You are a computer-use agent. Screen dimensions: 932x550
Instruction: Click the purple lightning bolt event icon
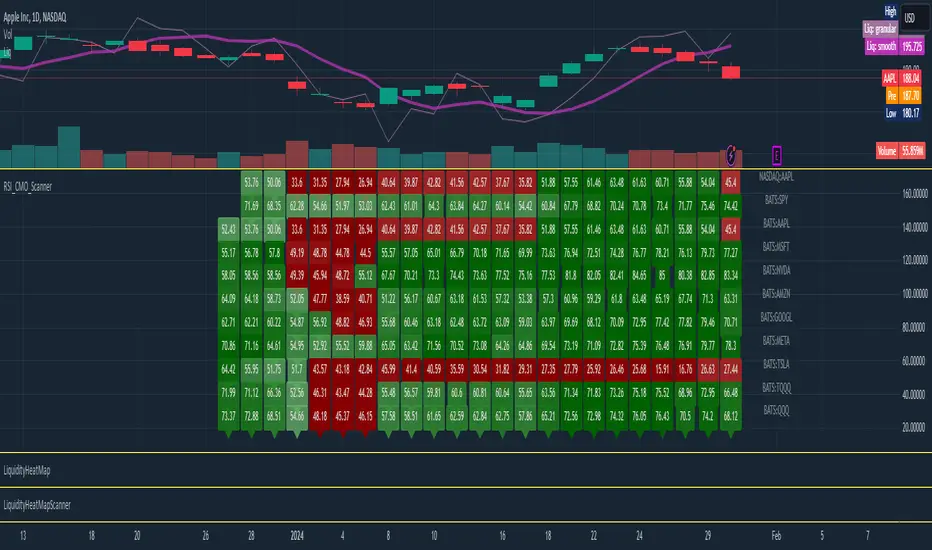(x=731, y=155)
